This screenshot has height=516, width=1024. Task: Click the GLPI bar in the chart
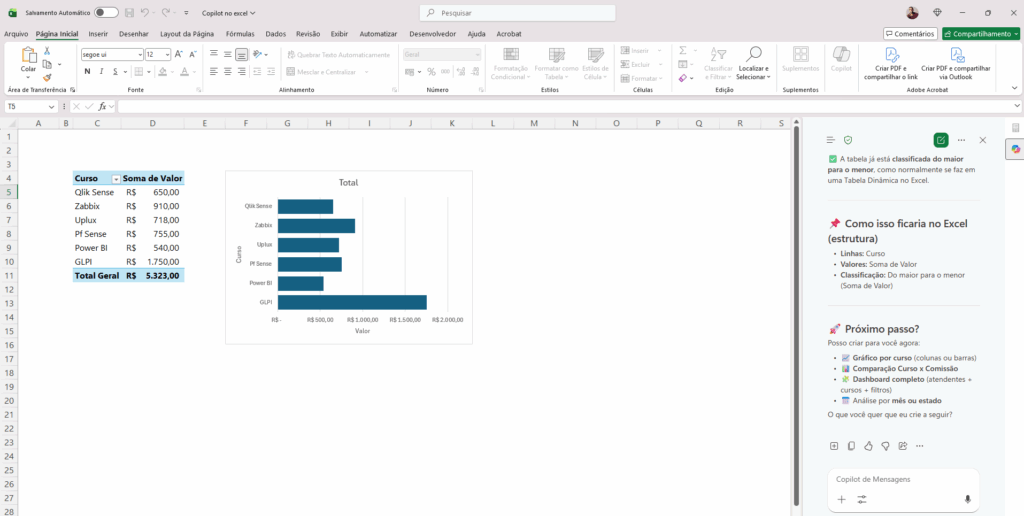coord(352,302)
